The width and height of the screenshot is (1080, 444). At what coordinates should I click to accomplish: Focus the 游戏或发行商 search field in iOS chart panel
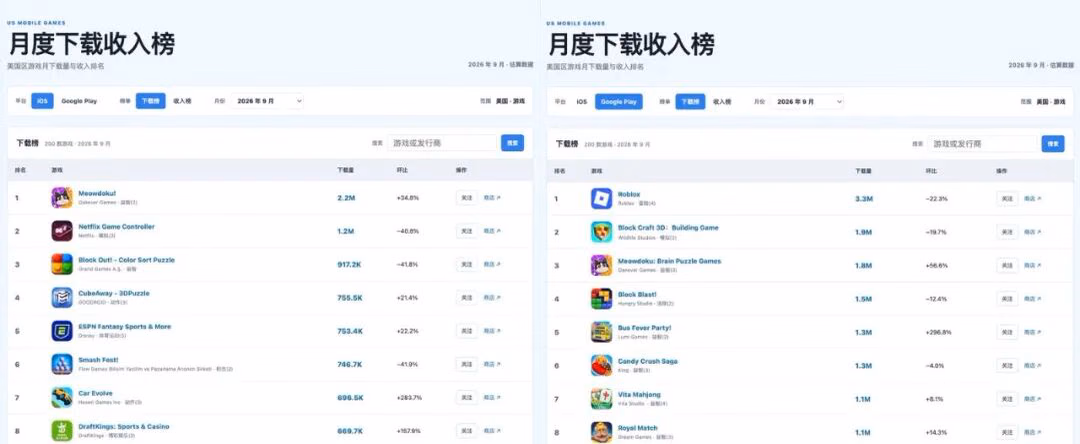tap(442, 142)
